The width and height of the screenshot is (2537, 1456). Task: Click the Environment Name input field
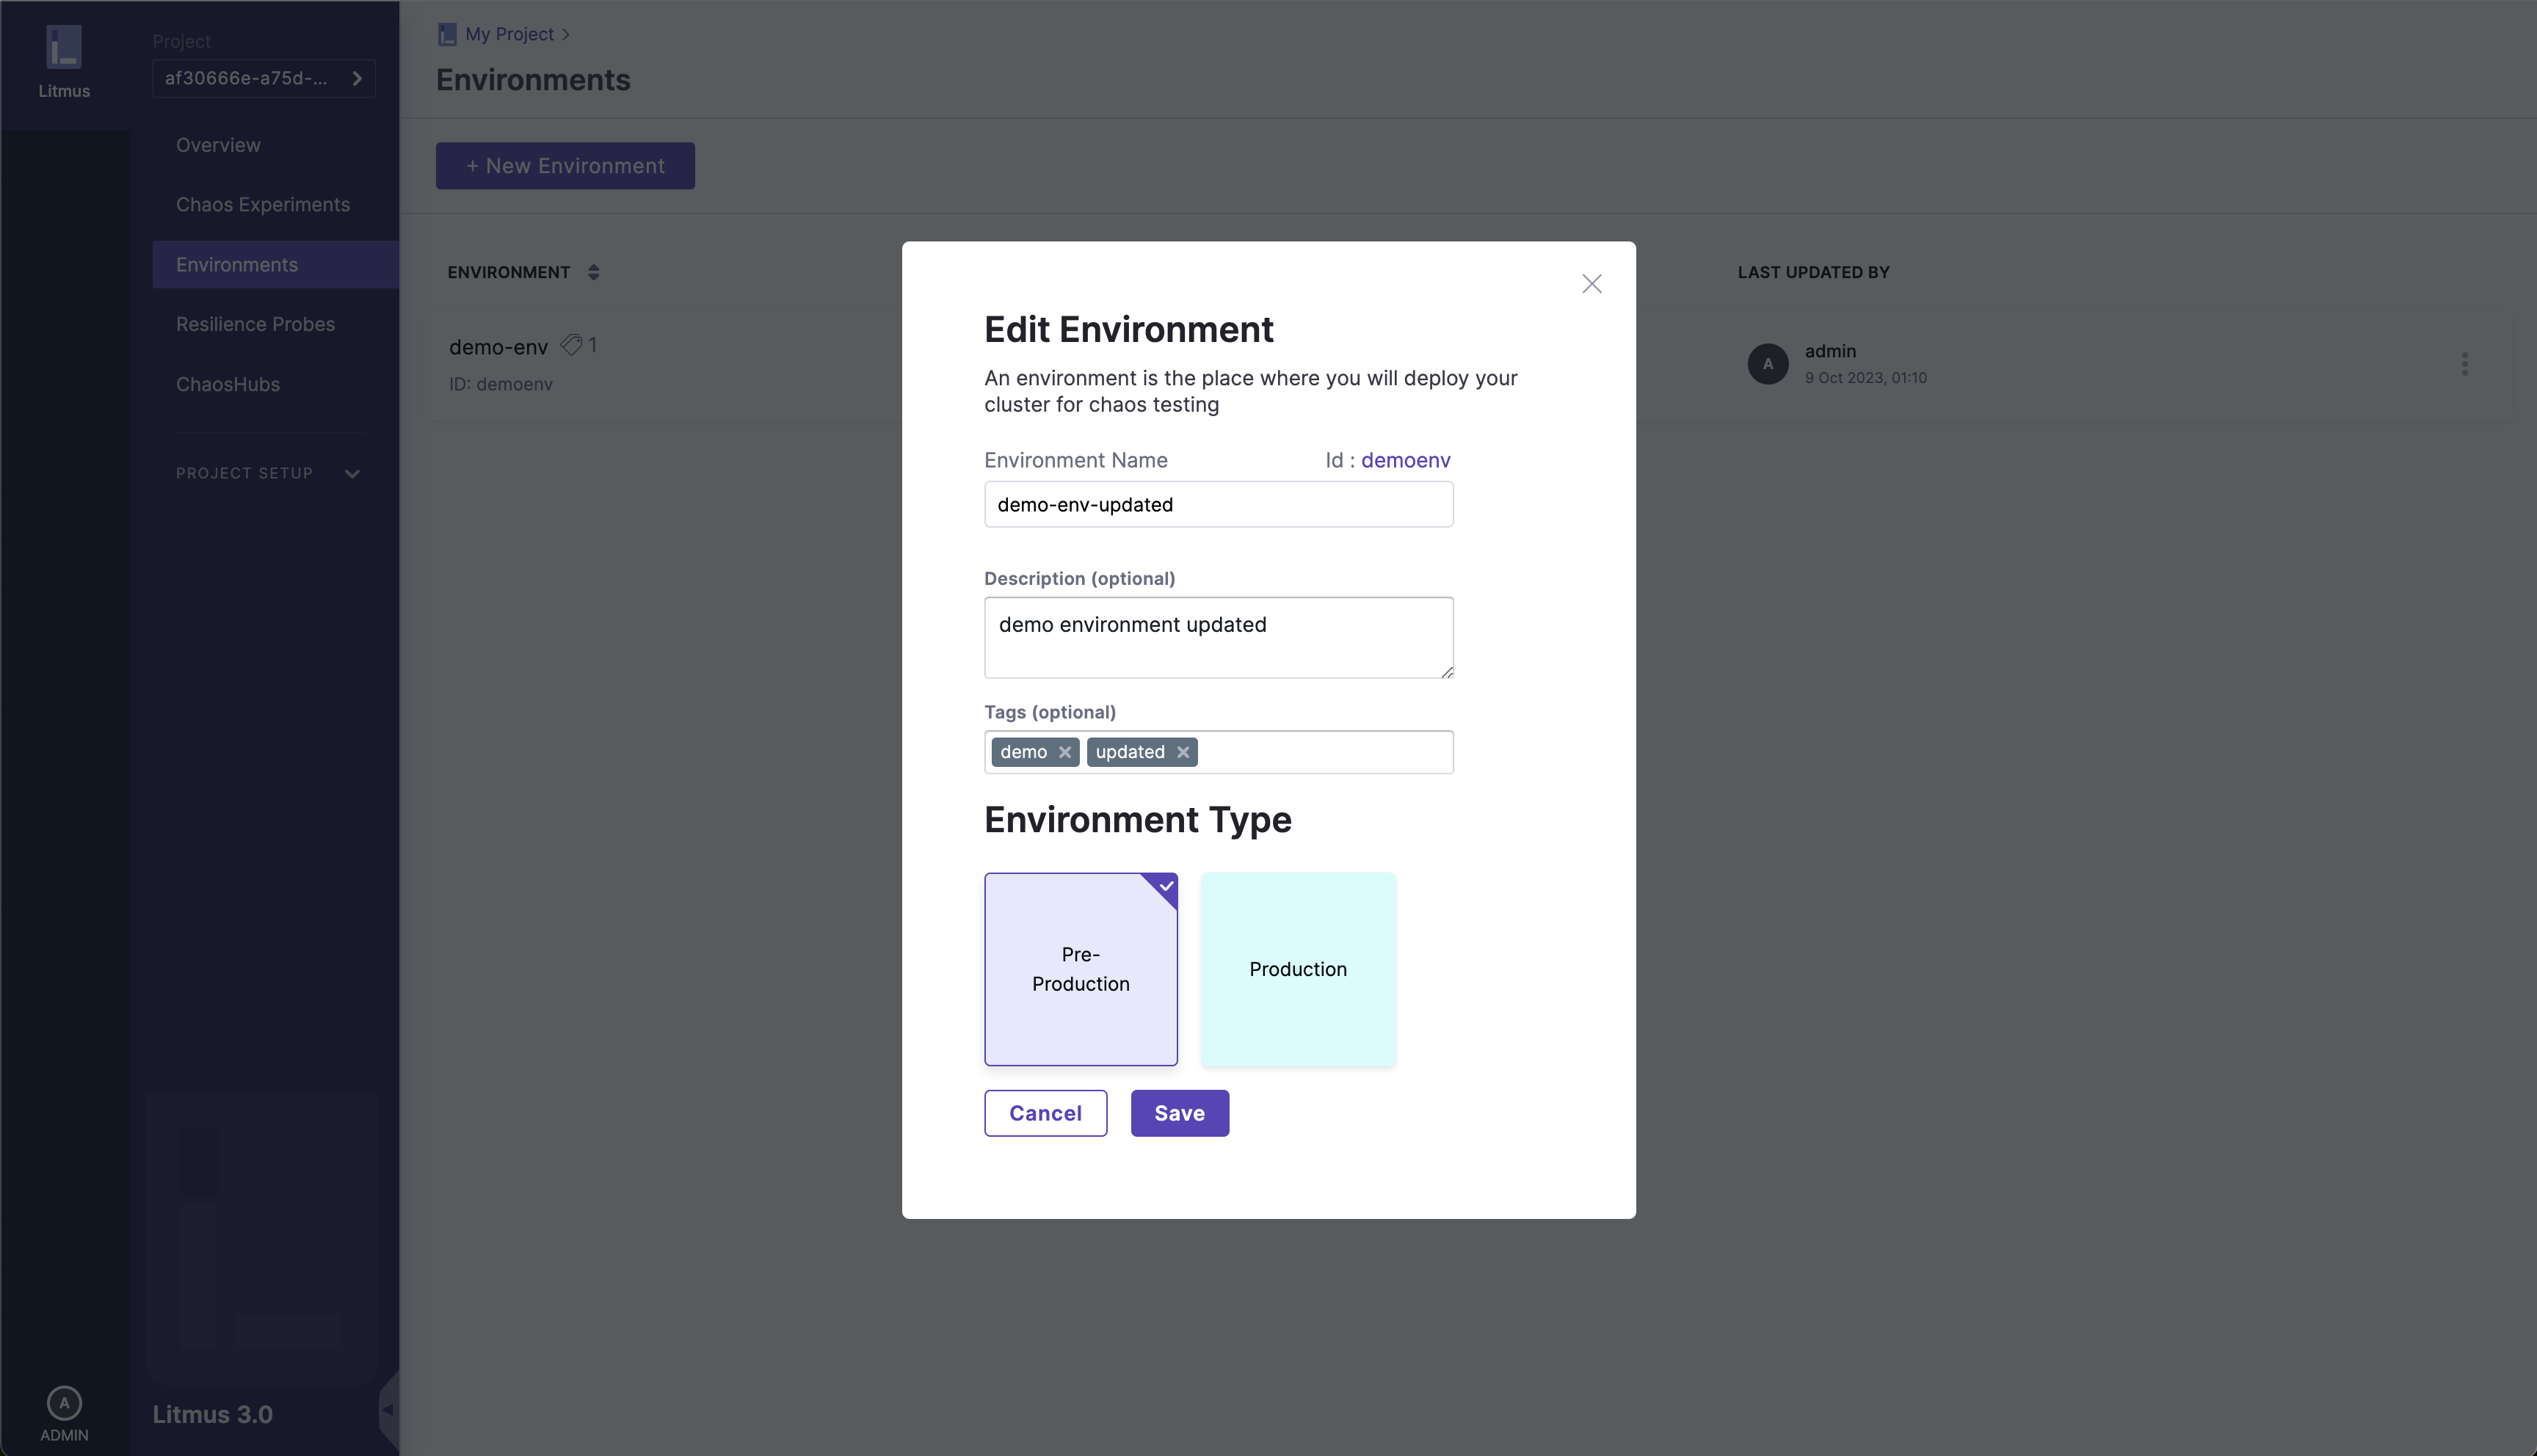pos(1218,505)
